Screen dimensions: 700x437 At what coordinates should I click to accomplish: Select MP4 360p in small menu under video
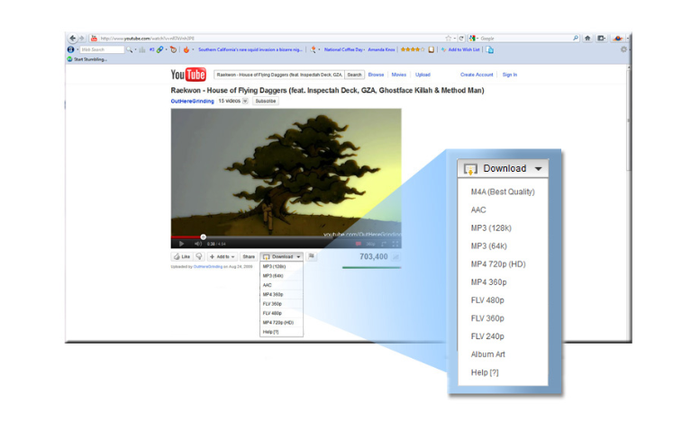click(282, 294)
